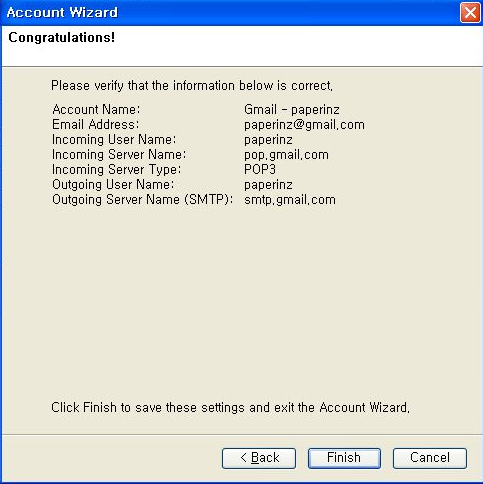
Task: Click the Gmail - paperinz account name value
Action: [x=292, y=109]
